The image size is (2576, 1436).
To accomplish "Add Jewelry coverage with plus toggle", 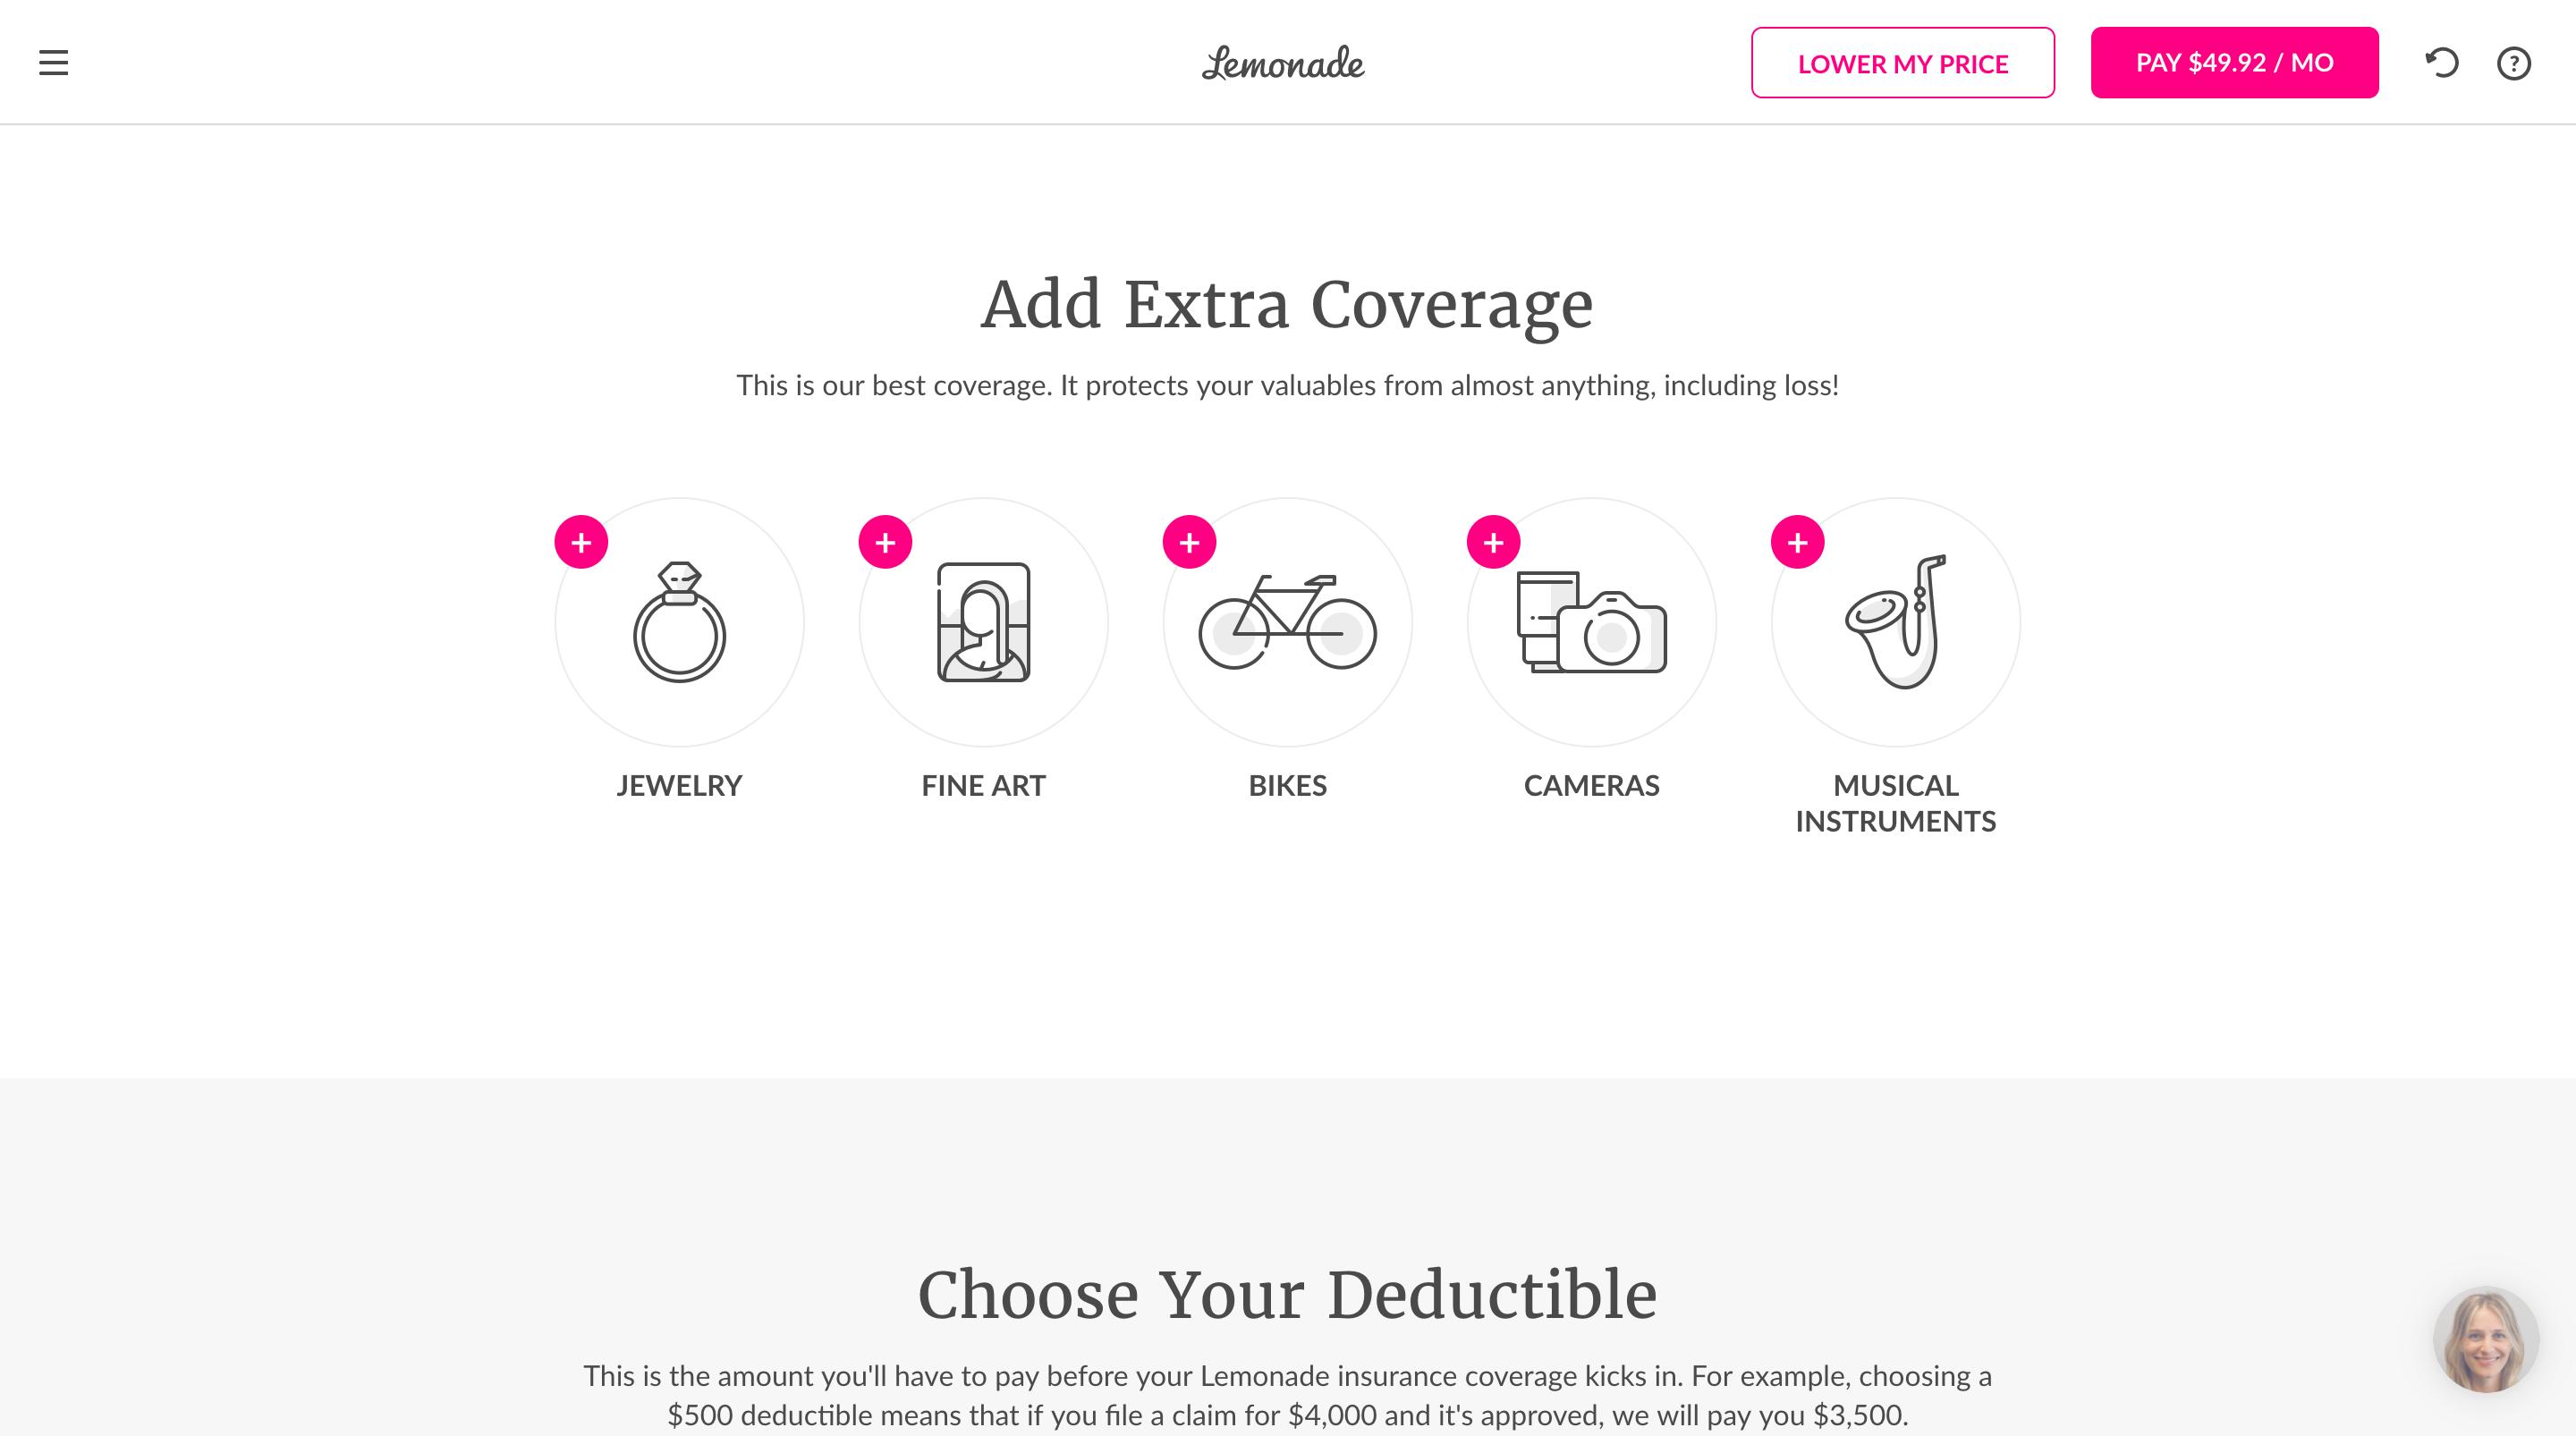I will [x=581, y=542].
